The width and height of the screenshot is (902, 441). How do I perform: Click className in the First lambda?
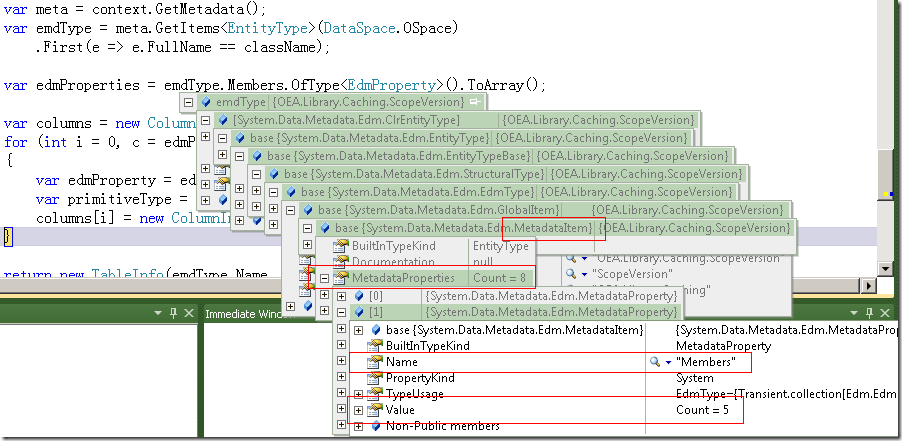(x=281, y=47)
